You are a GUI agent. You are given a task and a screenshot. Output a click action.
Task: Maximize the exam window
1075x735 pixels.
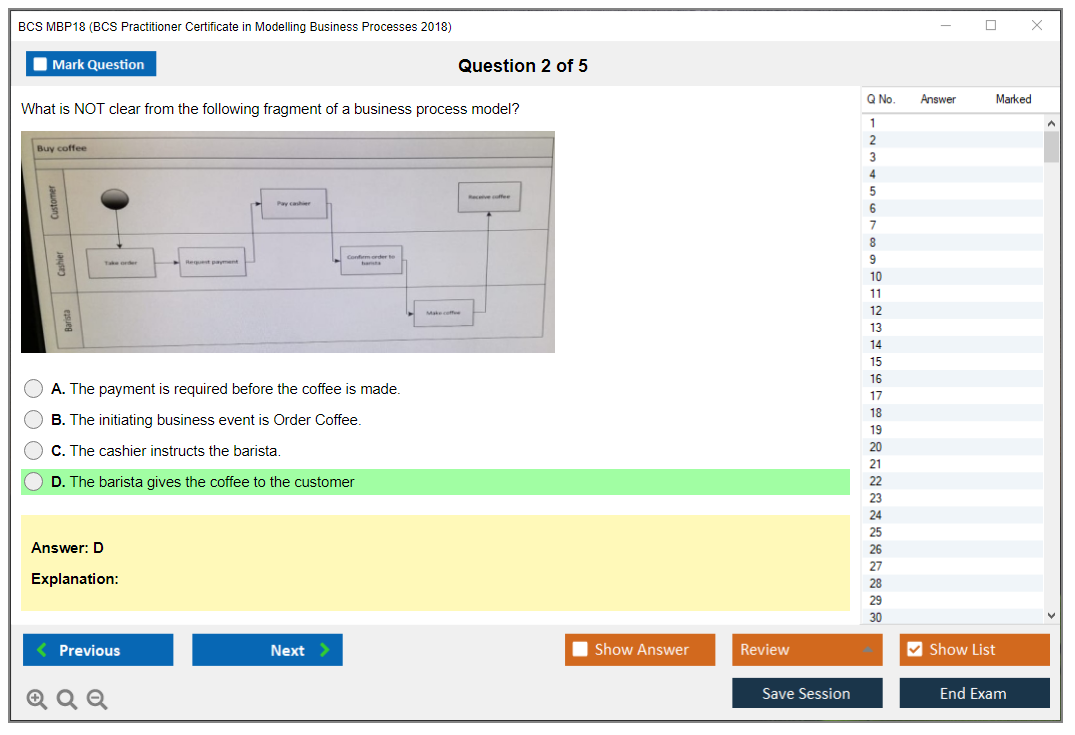point(990,26)
